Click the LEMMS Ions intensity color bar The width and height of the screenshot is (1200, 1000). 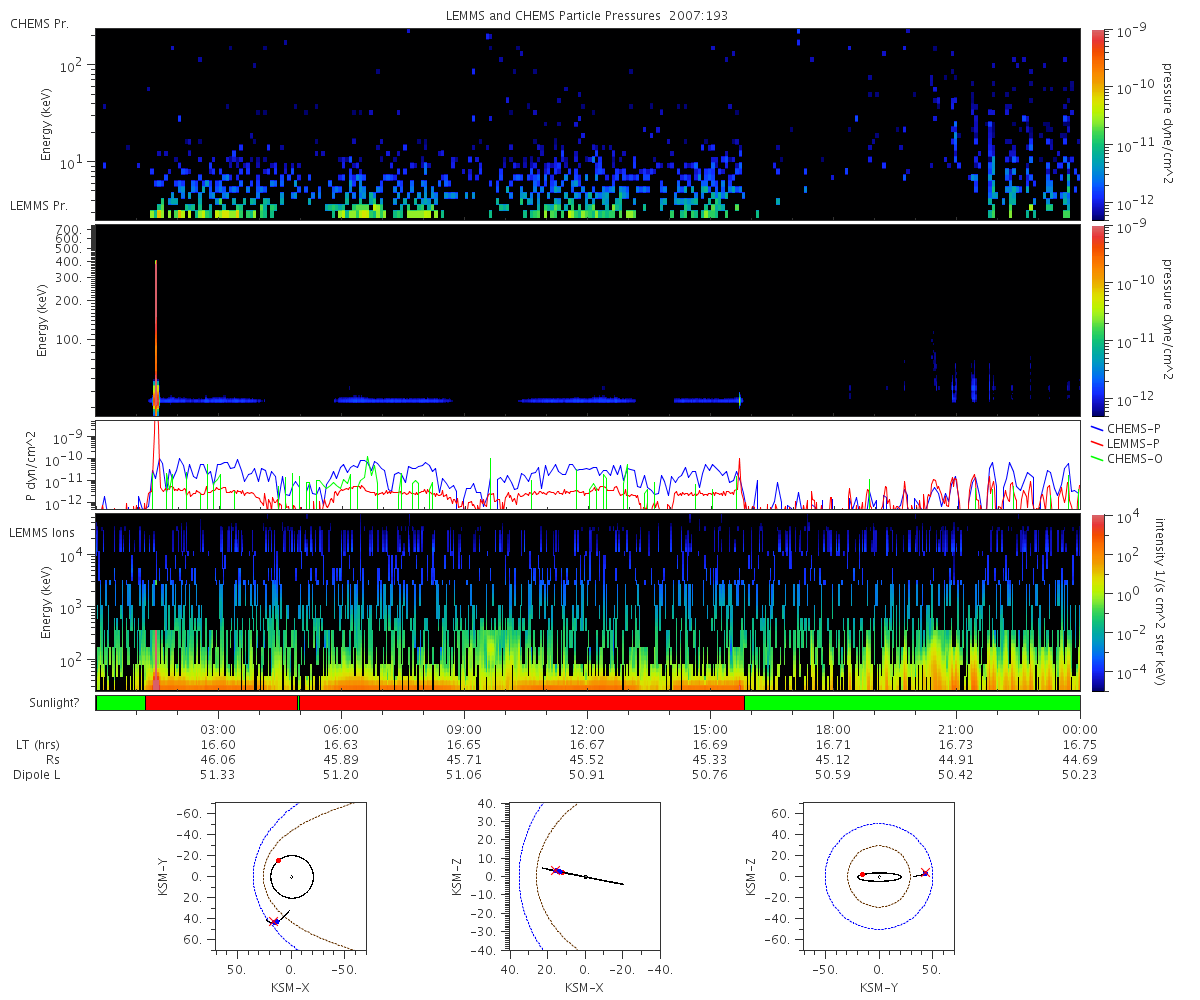[x=1098, y=603]
